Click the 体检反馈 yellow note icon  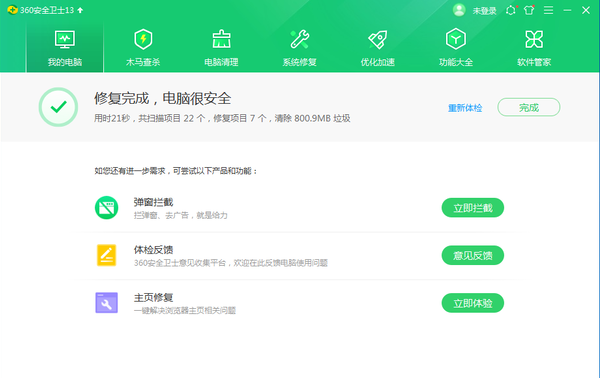pos(106,255)
